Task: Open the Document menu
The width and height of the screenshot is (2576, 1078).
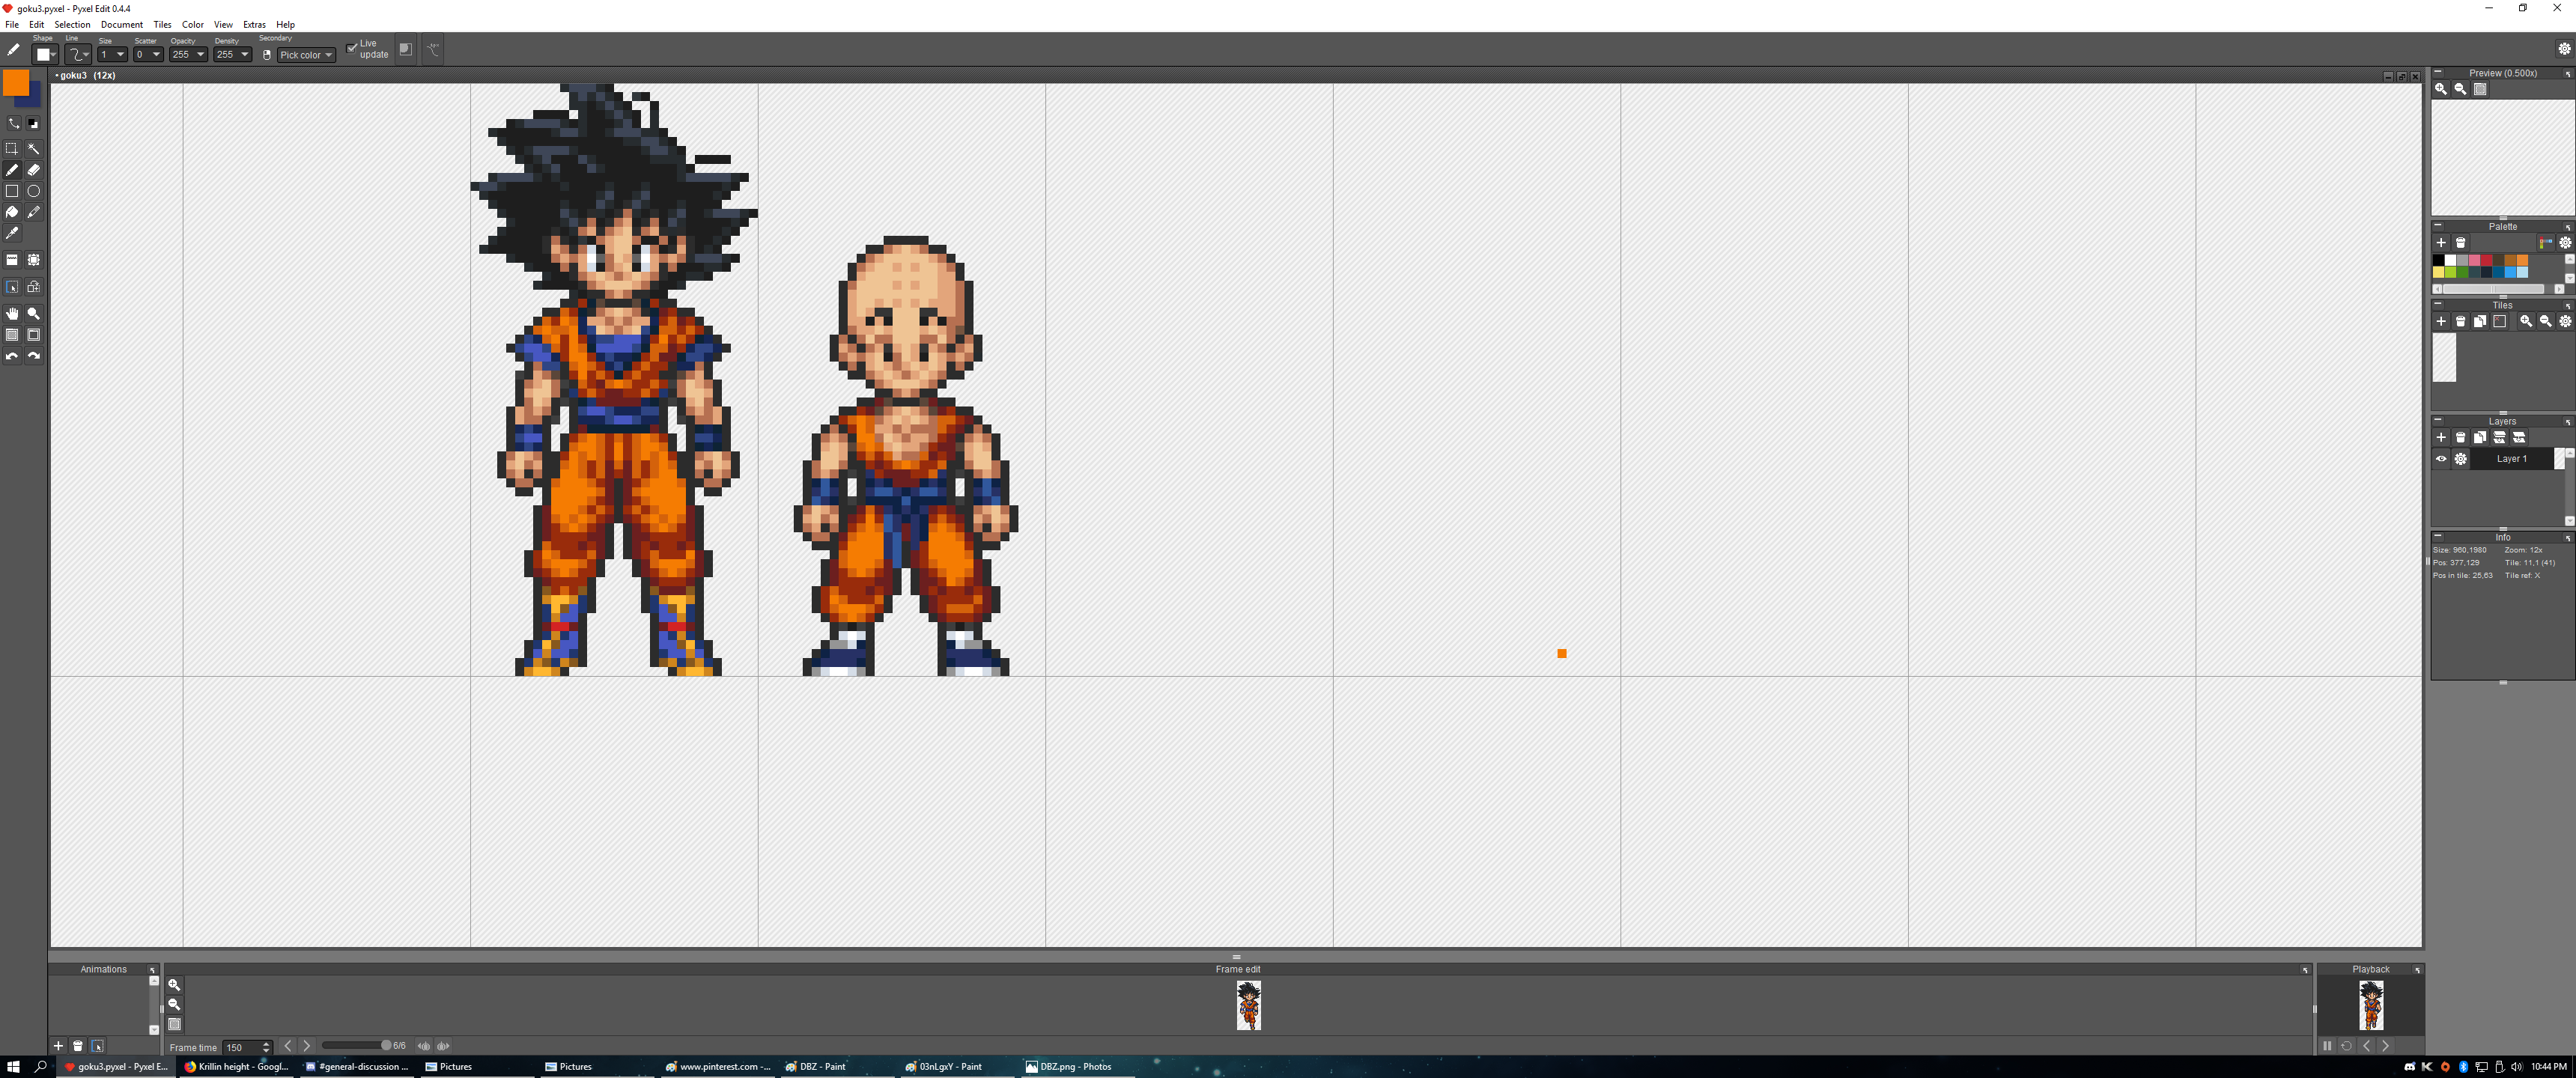Action: point(122,25)
